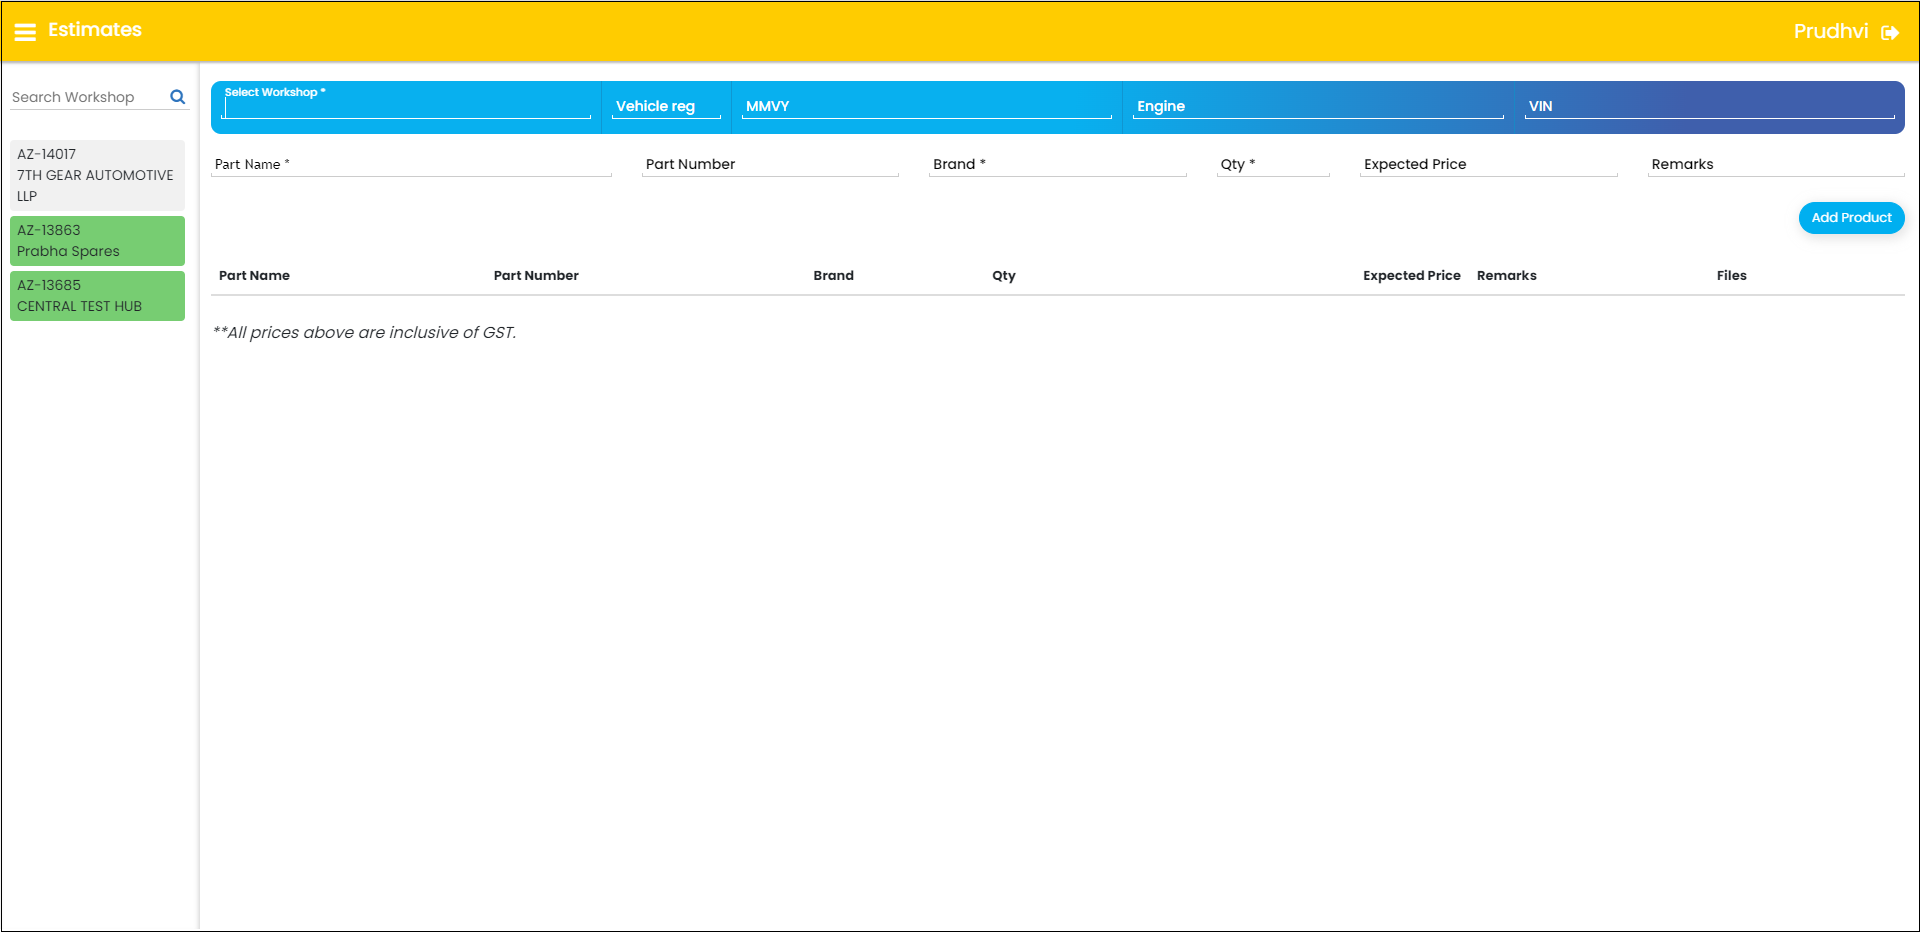Click the Expected Price column header
This screenshot has width=1920, height=933.
1411,275
